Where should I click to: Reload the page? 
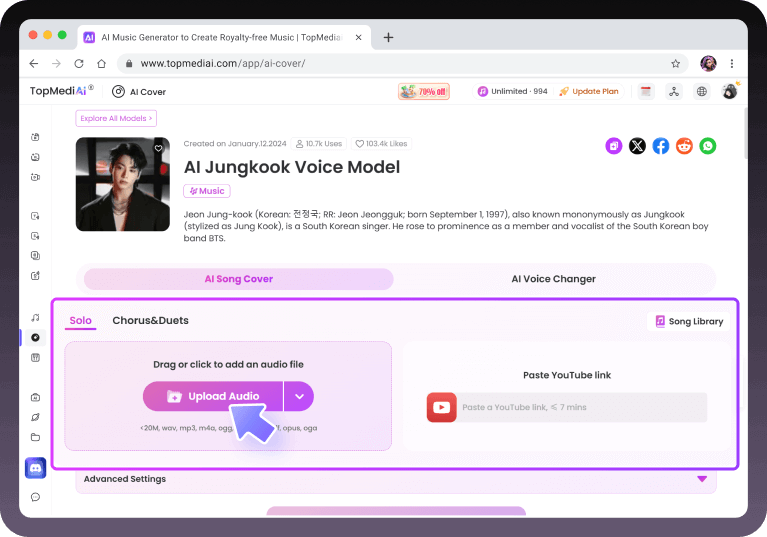click(x=79, y=64)
